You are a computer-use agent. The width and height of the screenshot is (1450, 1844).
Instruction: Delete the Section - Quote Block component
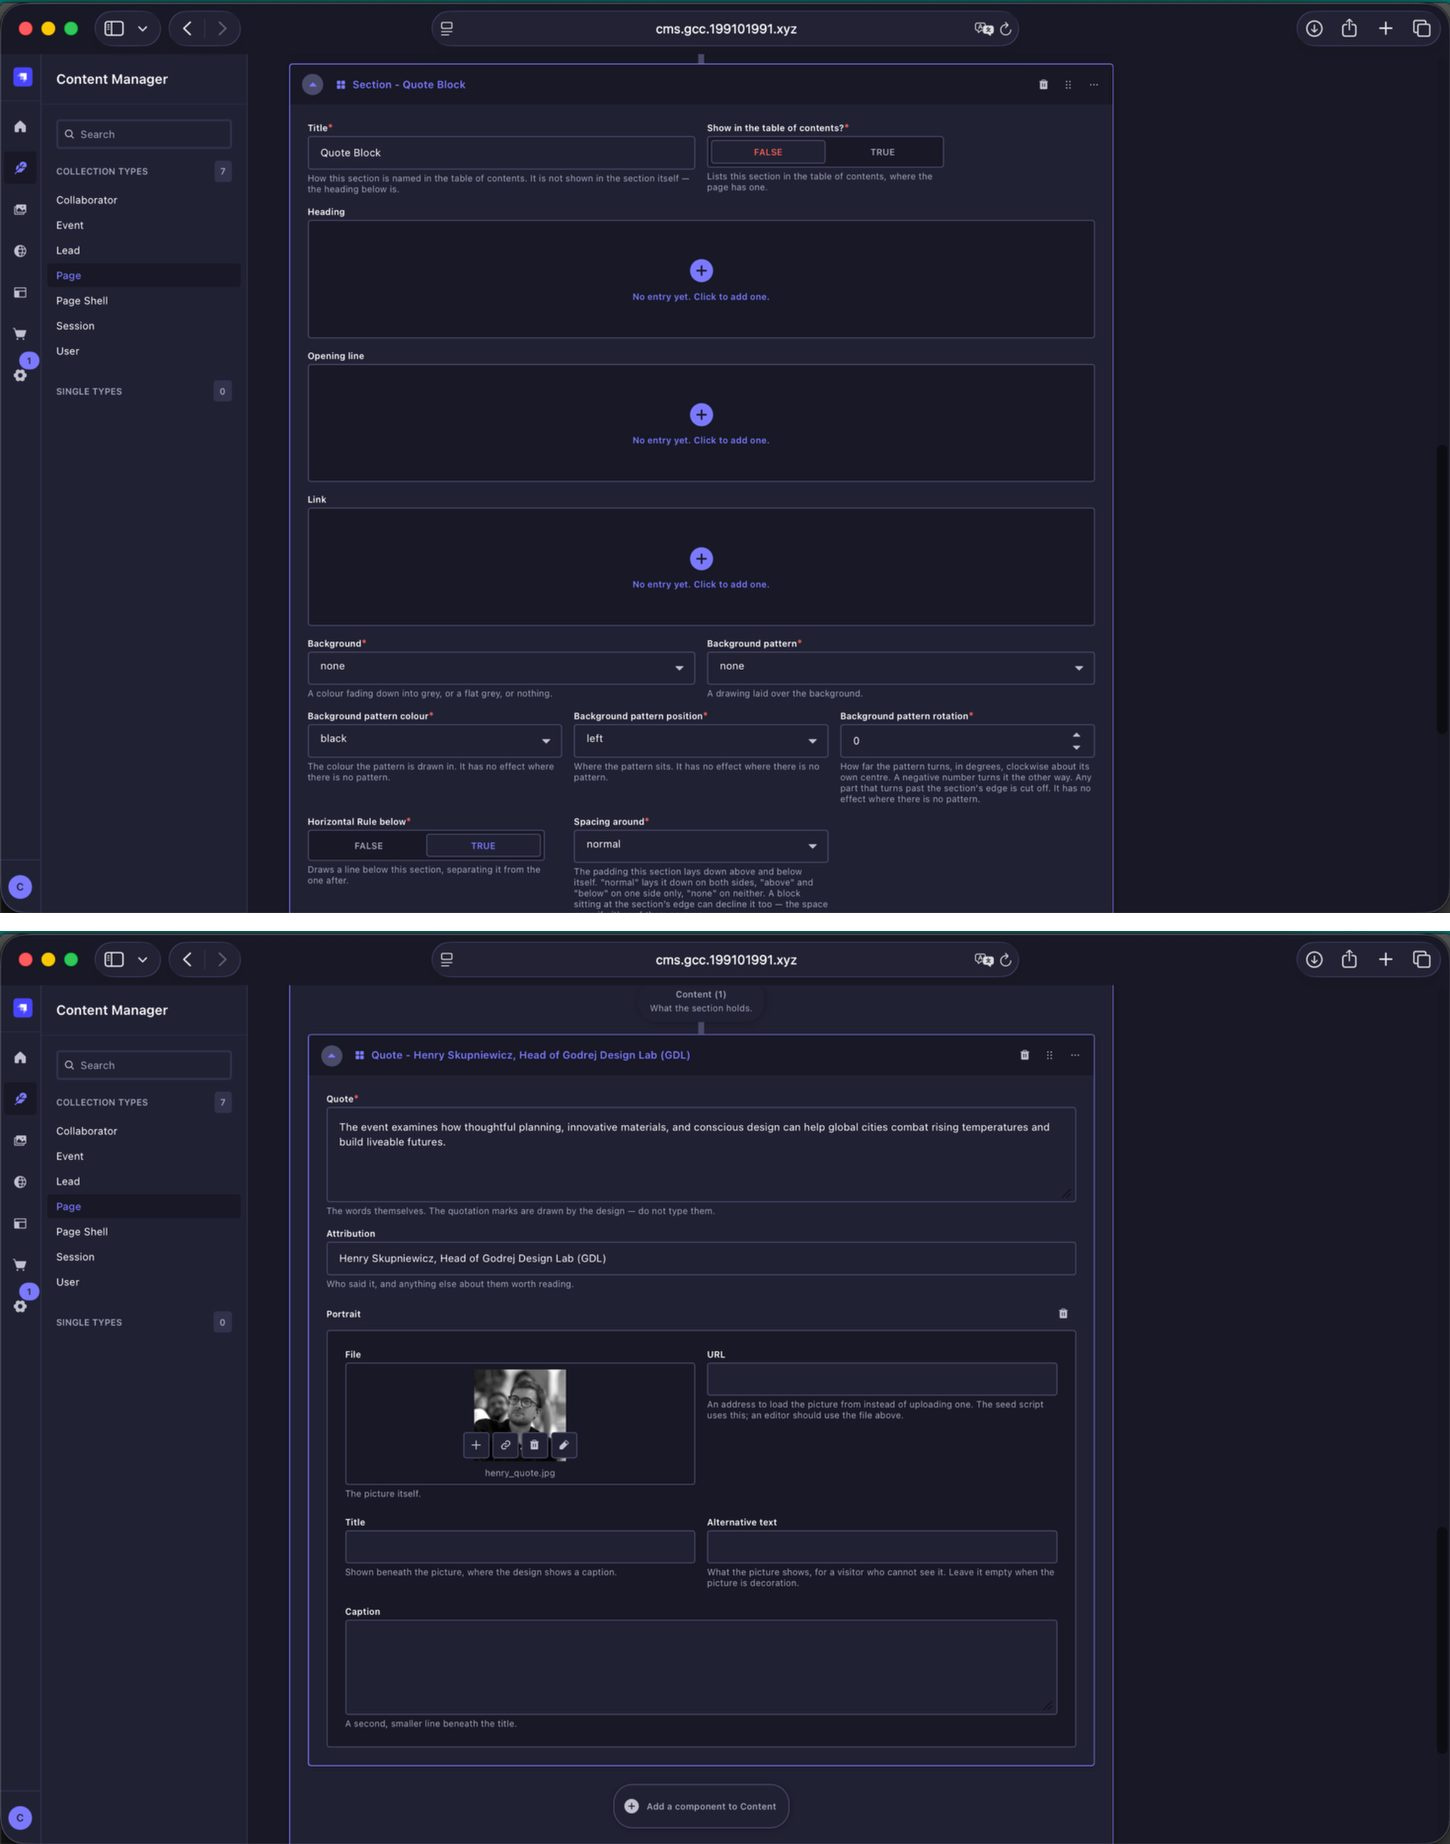coord(1043,85)
